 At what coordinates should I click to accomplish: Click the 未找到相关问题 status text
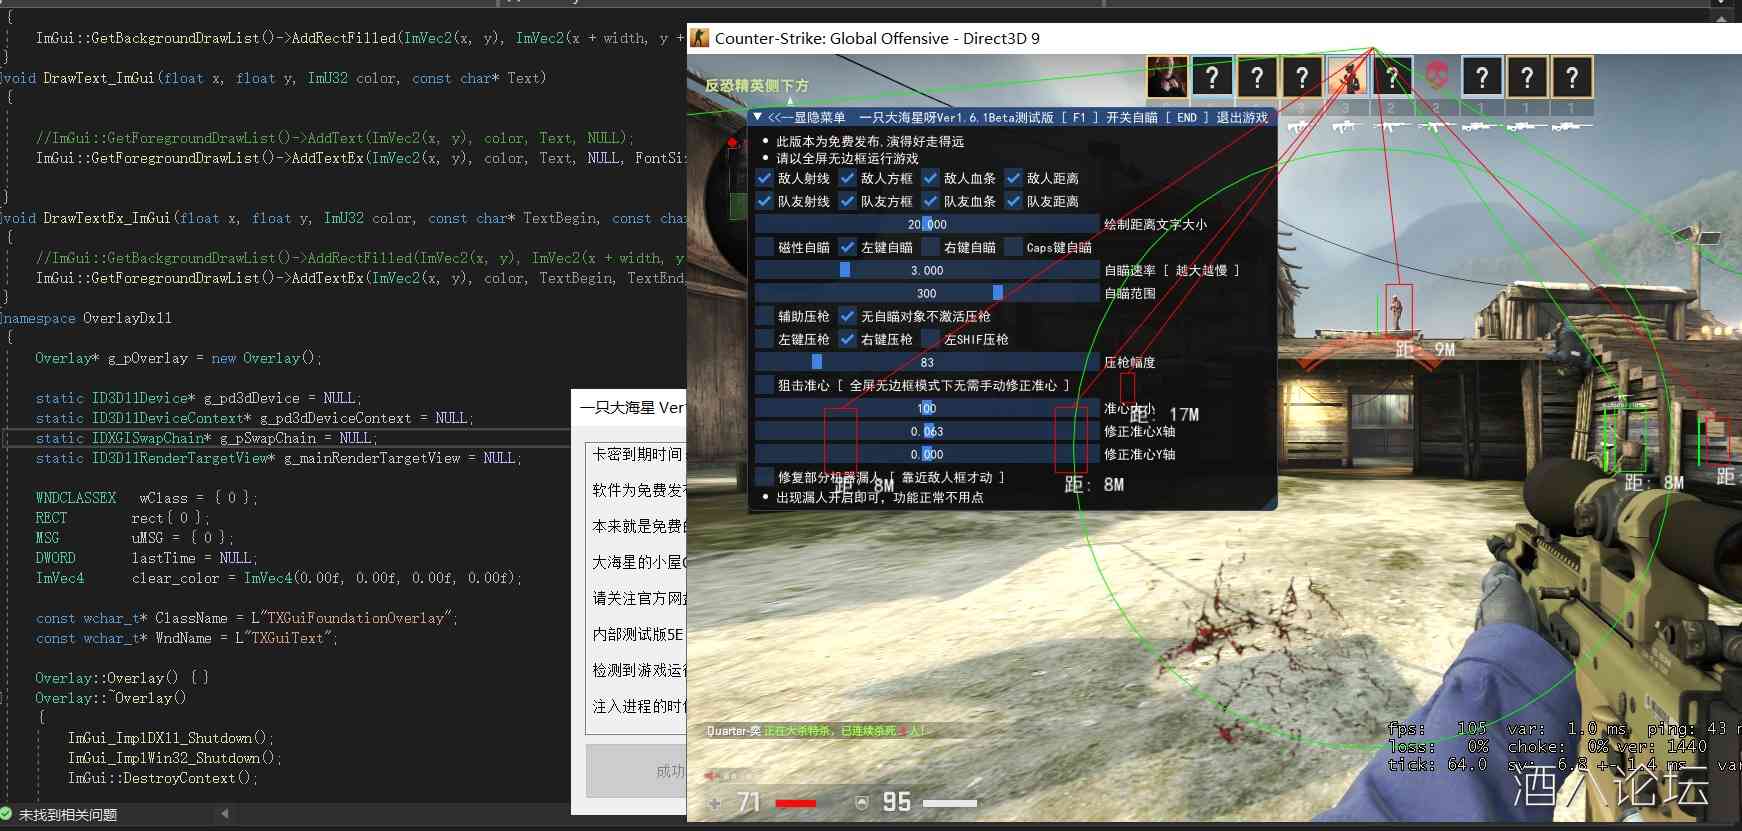[x=68, y=815]
